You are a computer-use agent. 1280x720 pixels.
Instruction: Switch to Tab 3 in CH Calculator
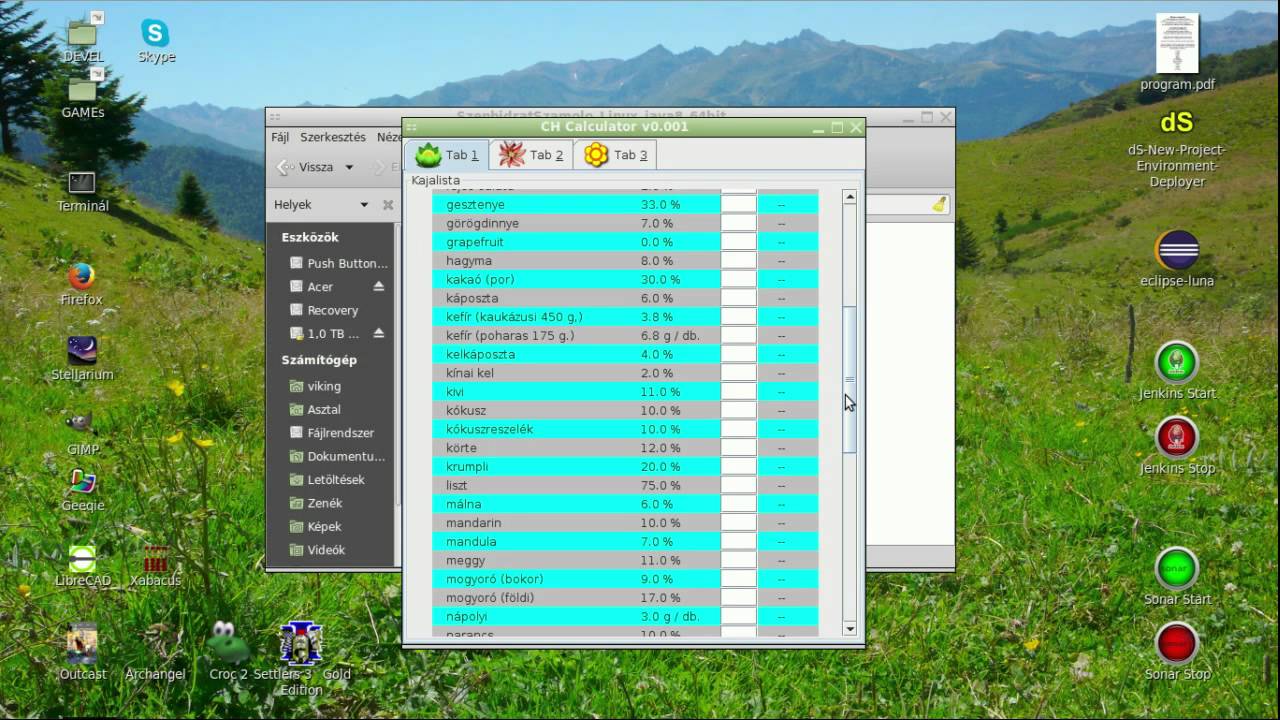615,155
